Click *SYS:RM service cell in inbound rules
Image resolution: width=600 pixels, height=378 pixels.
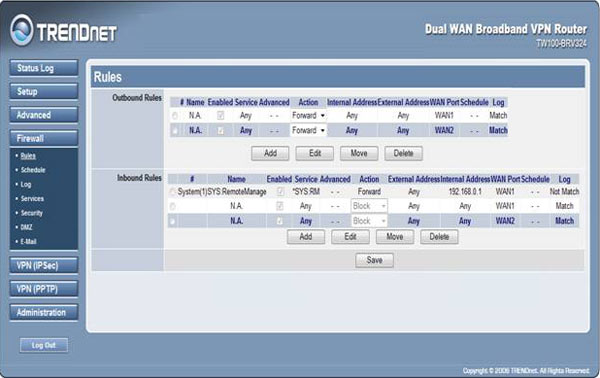point(306,191)
